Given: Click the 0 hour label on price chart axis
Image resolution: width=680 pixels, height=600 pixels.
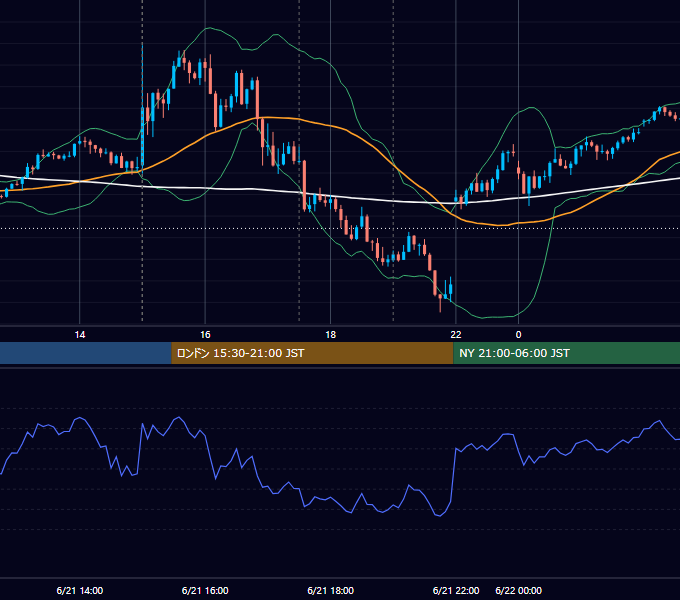Looking at the screenshot, I should (x=518, y=335).
